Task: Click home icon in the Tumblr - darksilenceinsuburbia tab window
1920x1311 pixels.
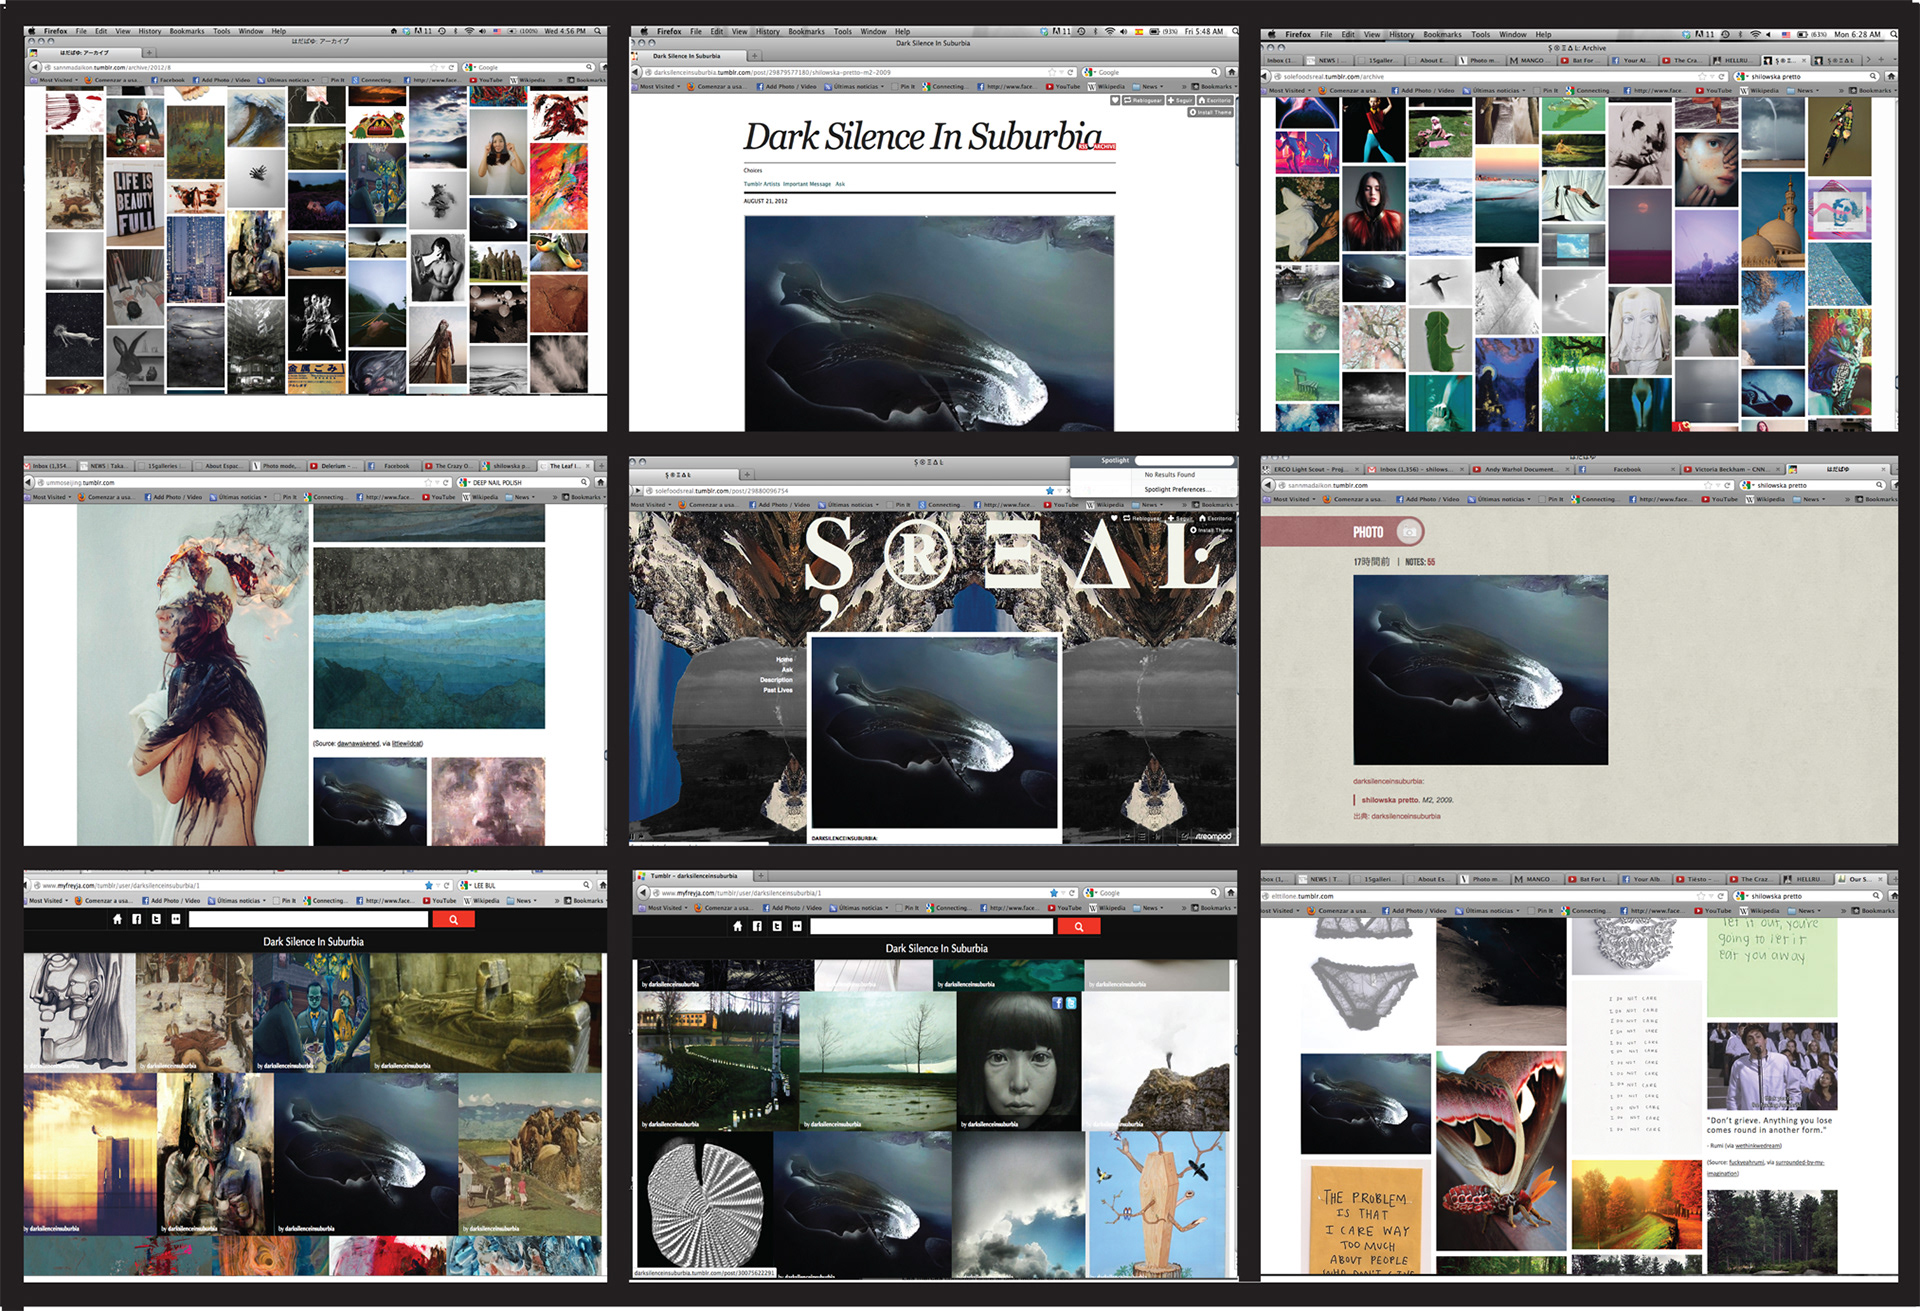Action: tap(737, 926)
